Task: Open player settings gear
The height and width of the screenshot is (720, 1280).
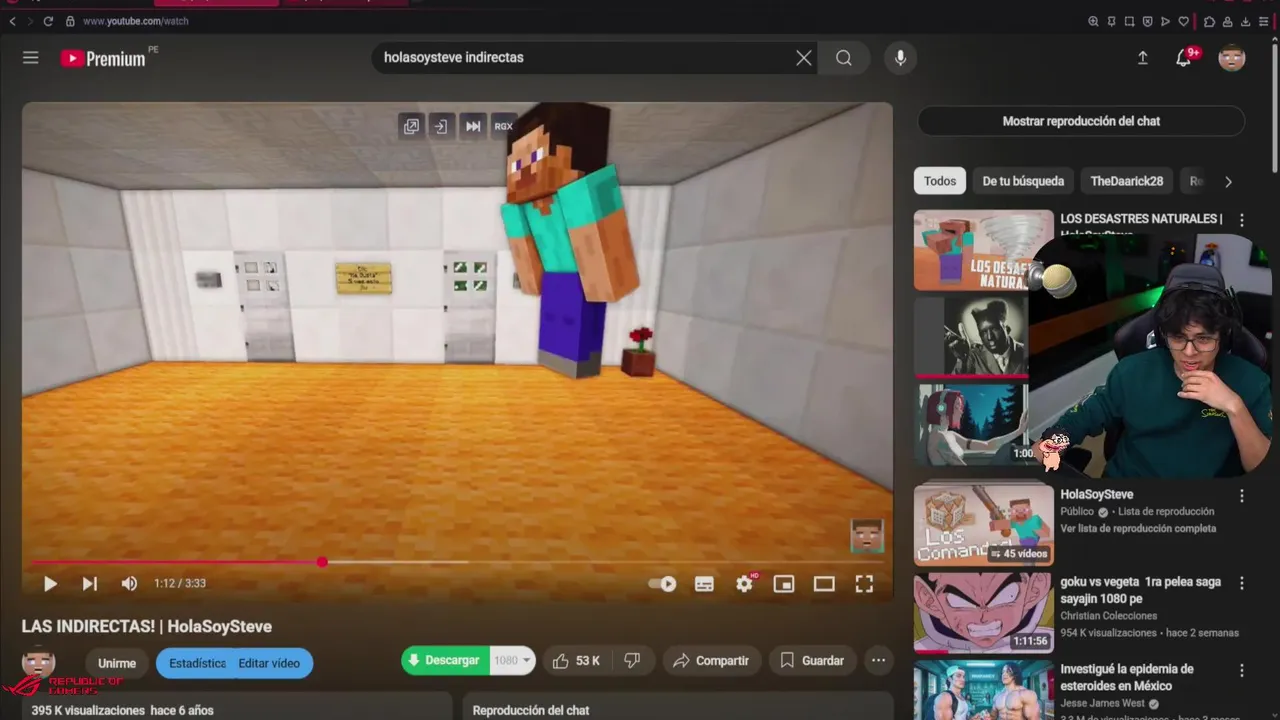Action: coord(744,584)
